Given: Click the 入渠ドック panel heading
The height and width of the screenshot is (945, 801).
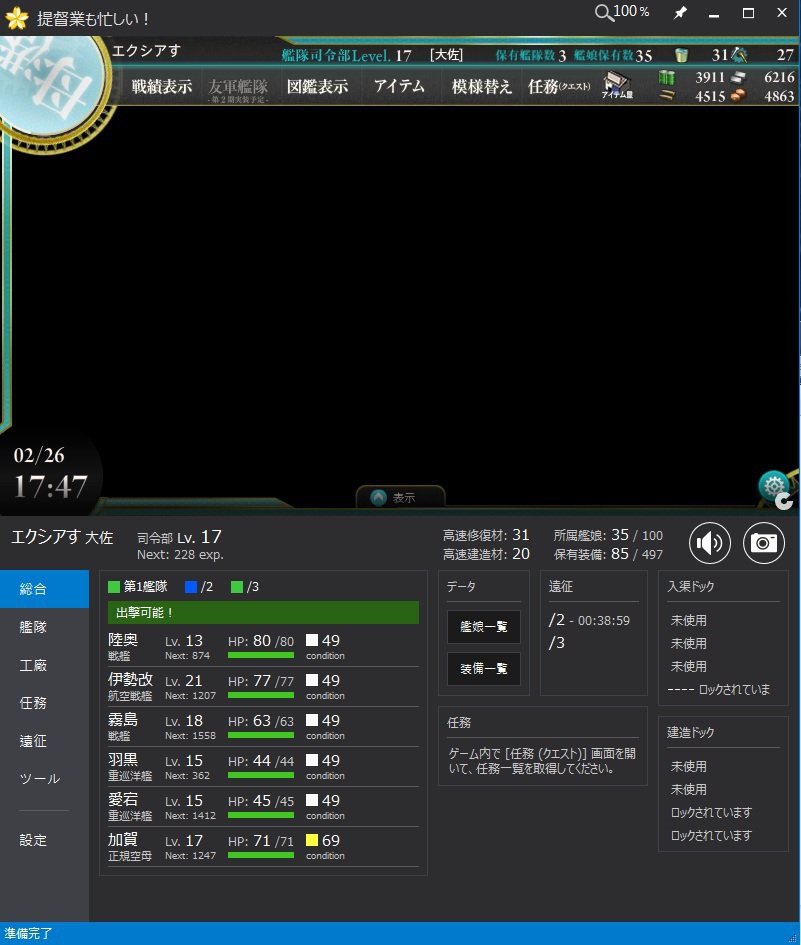Looking at the screenshot, I should point(691,586).
